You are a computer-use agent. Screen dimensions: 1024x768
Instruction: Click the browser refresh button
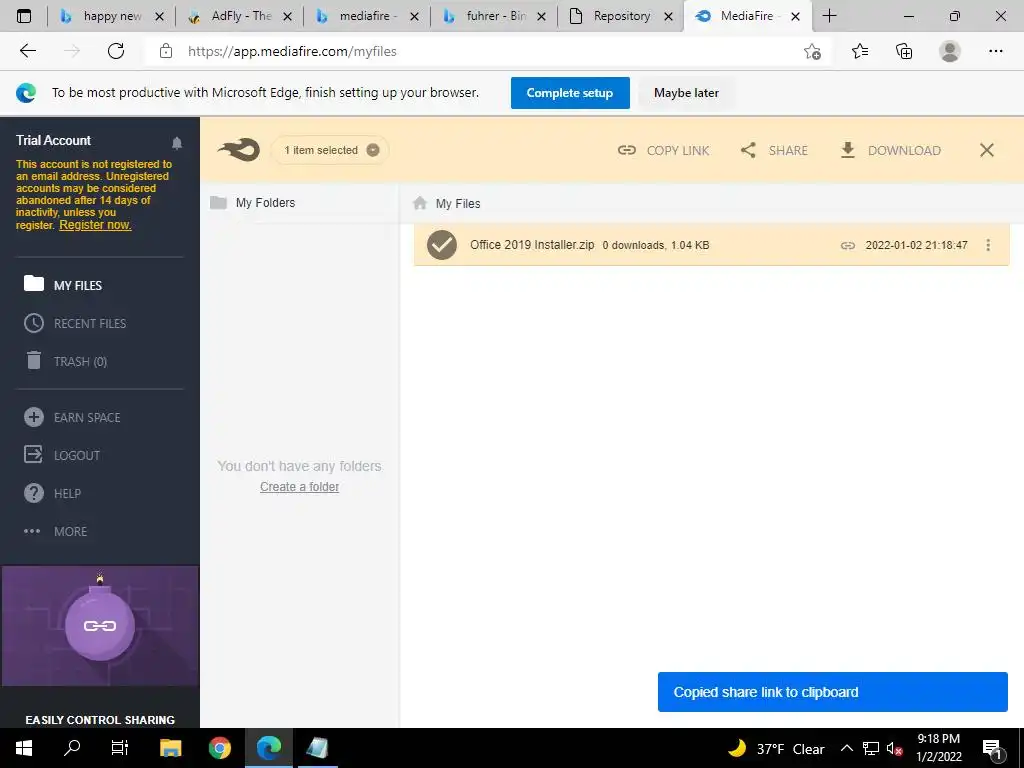[x=116, y=51]
